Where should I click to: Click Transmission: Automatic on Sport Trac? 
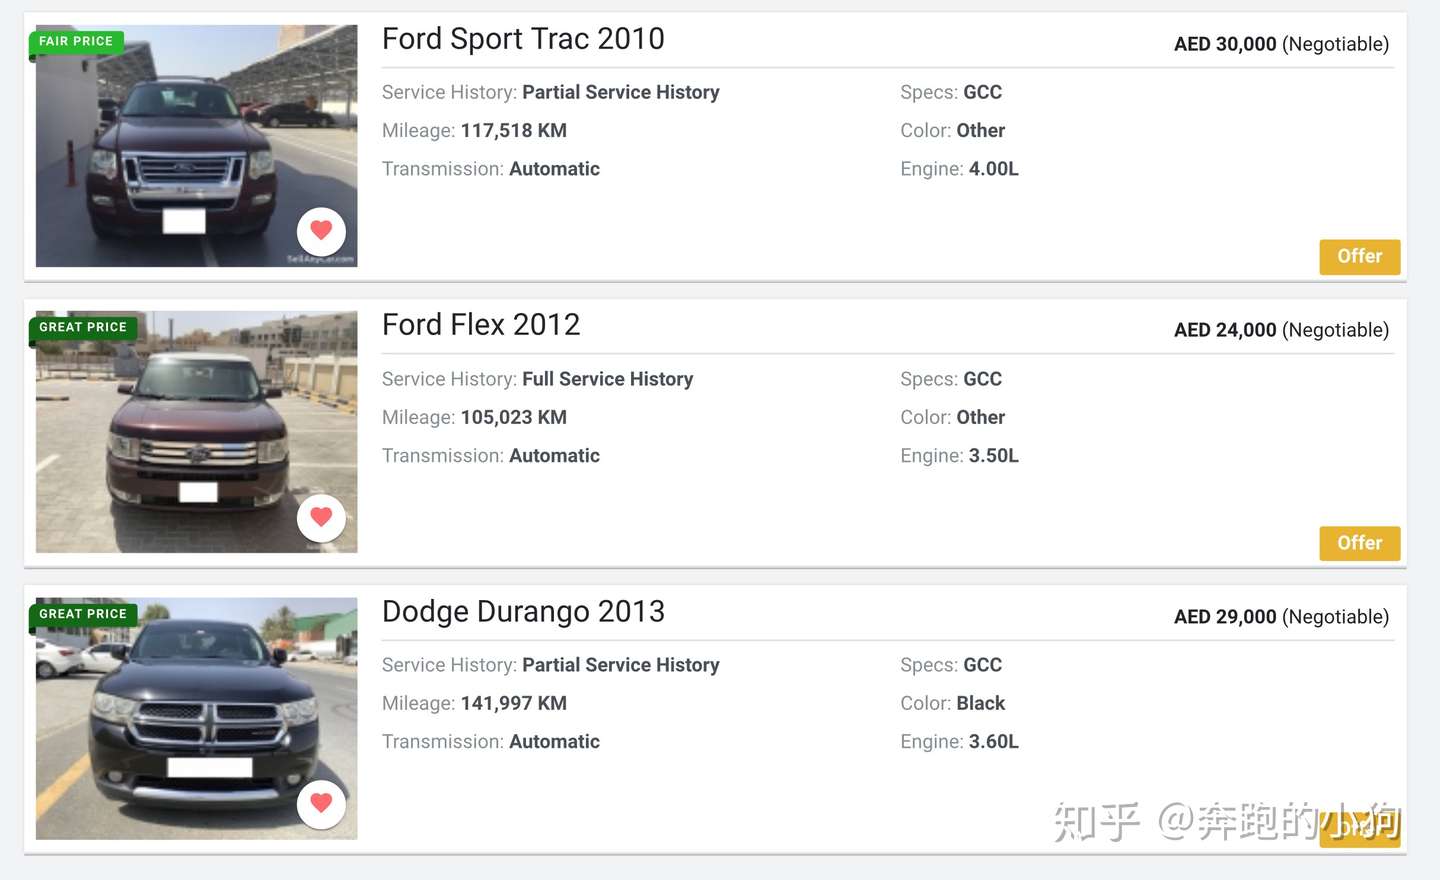[x=491, y=169]
